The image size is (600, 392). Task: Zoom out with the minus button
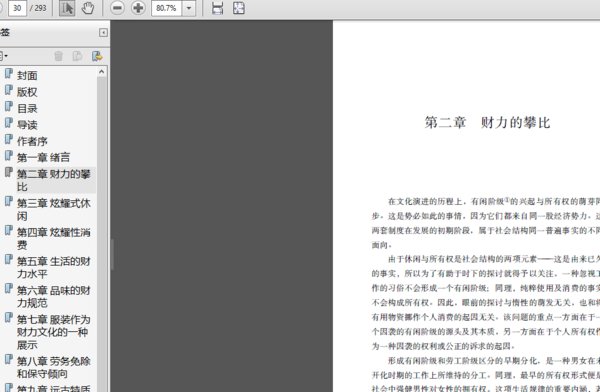tap(117, 8)
